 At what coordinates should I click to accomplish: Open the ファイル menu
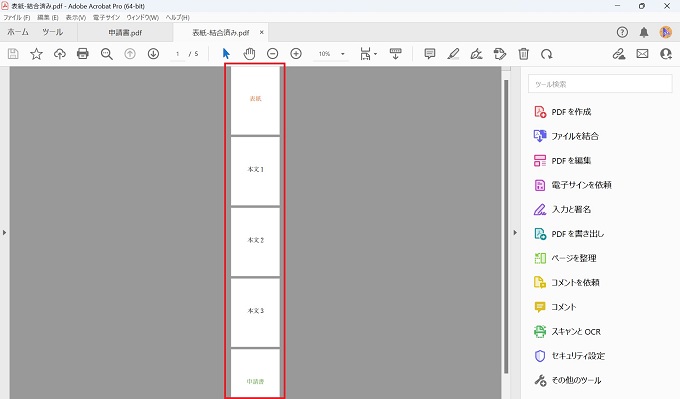point(17,17)
